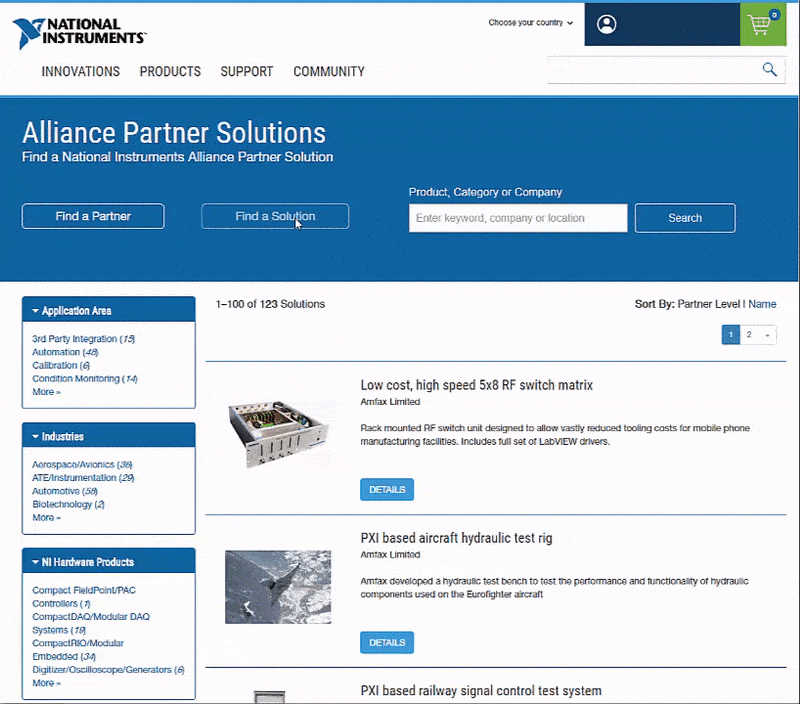This screenshot has height=704, width=800.
Task: Open the SUPPORT menu
Action: 246,72
